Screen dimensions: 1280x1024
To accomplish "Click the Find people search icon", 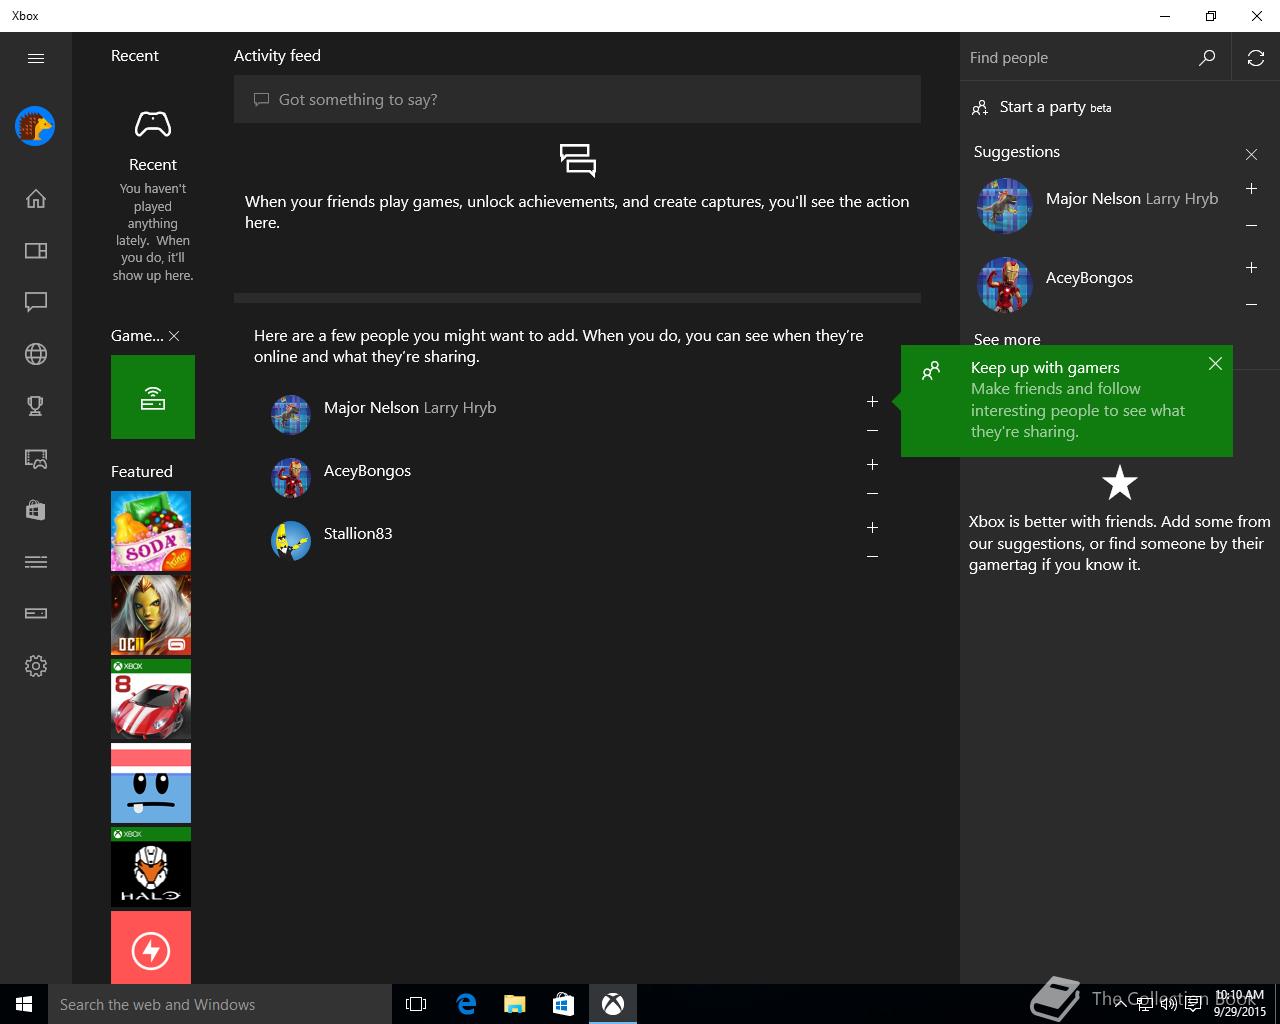I will point(1207,58).
